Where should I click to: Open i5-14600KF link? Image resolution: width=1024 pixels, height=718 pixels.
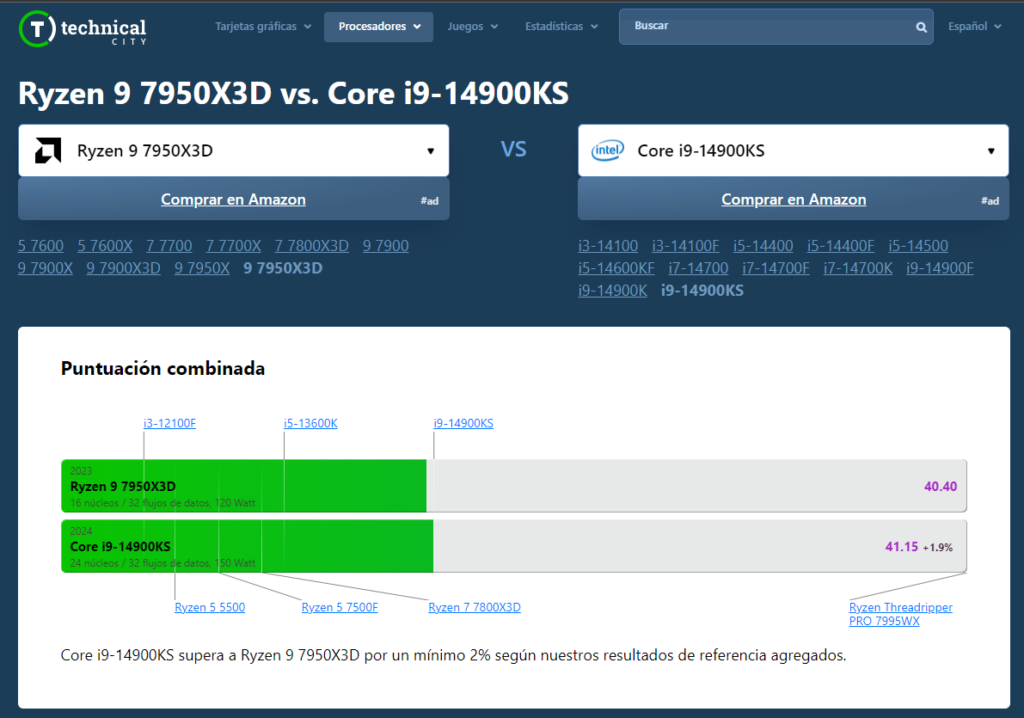pyautogui.click(x=616, y=269)
